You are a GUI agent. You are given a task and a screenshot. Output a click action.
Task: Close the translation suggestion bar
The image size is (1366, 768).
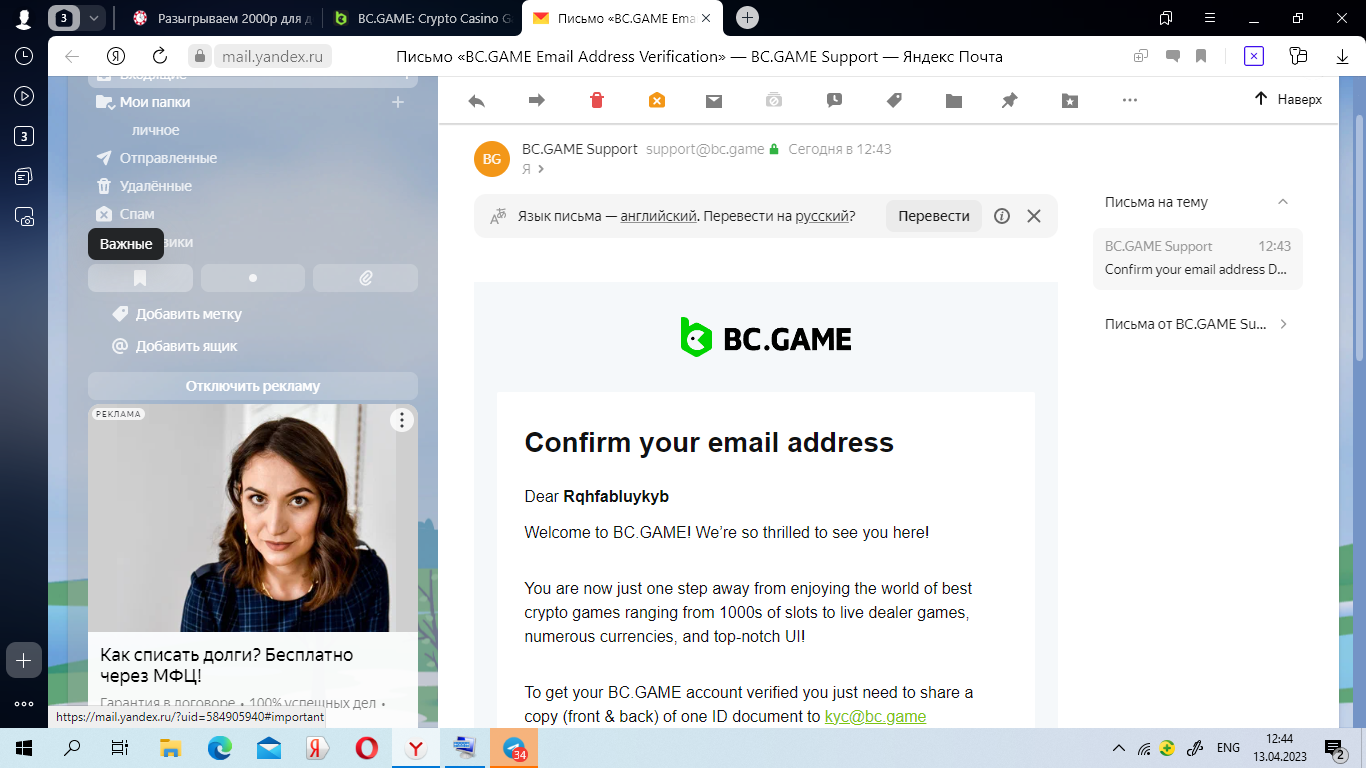pos(1034,216)
